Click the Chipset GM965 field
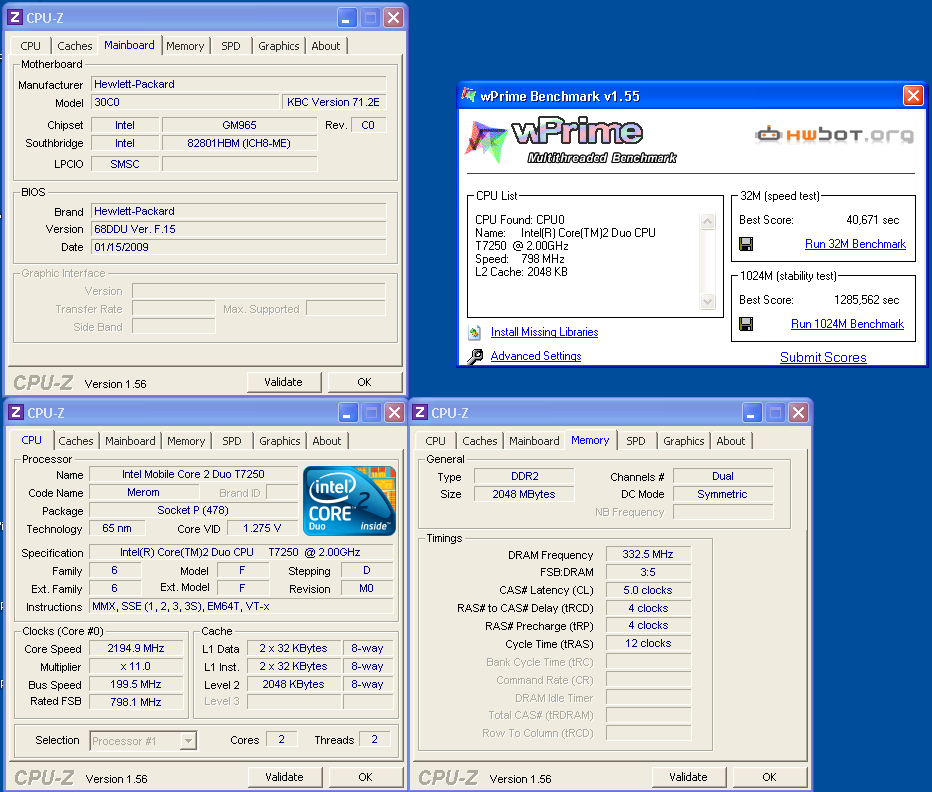 pyautogui.click(x=240, y=125)
